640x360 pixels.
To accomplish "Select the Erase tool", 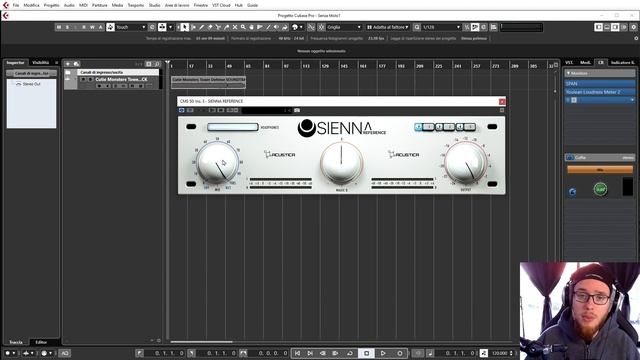I will point(210,27).
